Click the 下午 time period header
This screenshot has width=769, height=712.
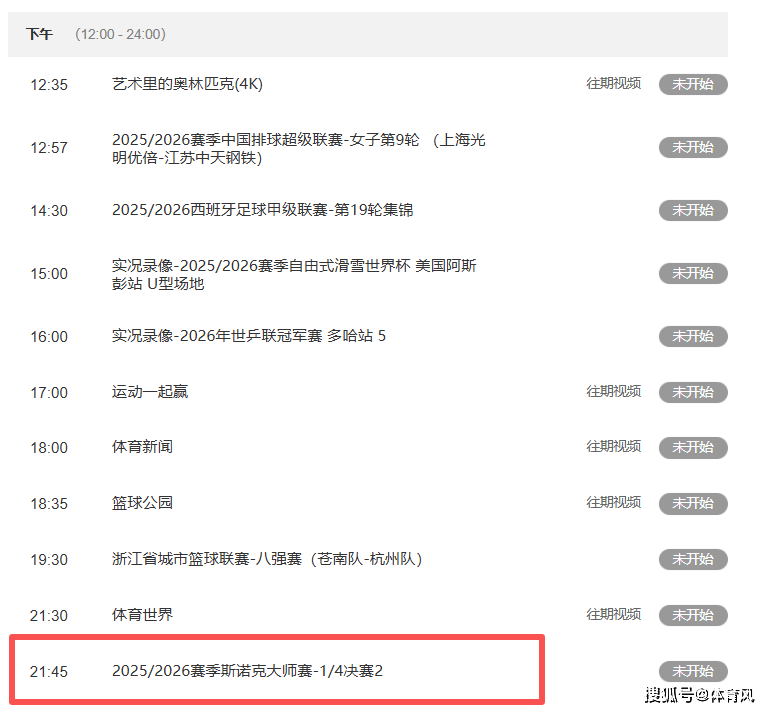(40, 34)
